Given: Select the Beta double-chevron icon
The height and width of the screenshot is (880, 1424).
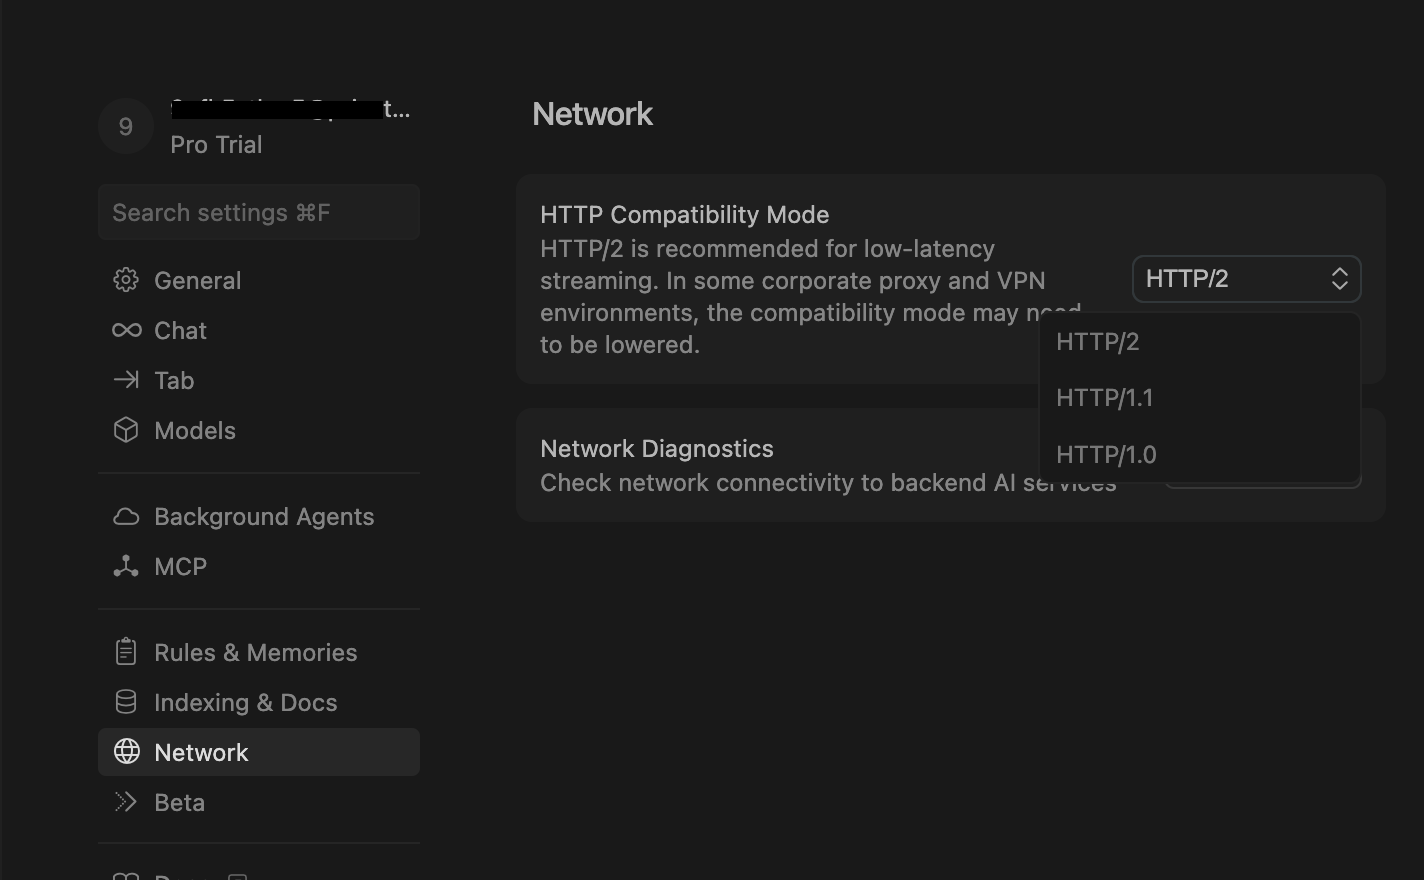Looking at the screenshot, I should [x=126, y=801].
